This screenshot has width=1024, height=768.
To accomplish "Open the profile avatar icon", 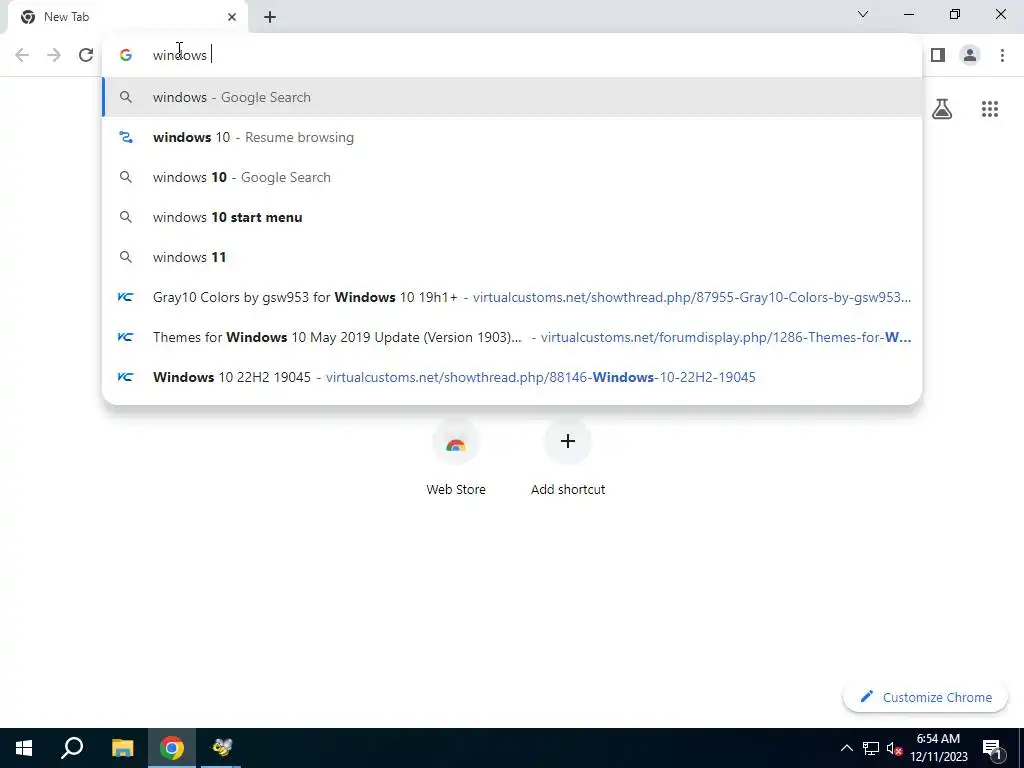I will [970, 55].
